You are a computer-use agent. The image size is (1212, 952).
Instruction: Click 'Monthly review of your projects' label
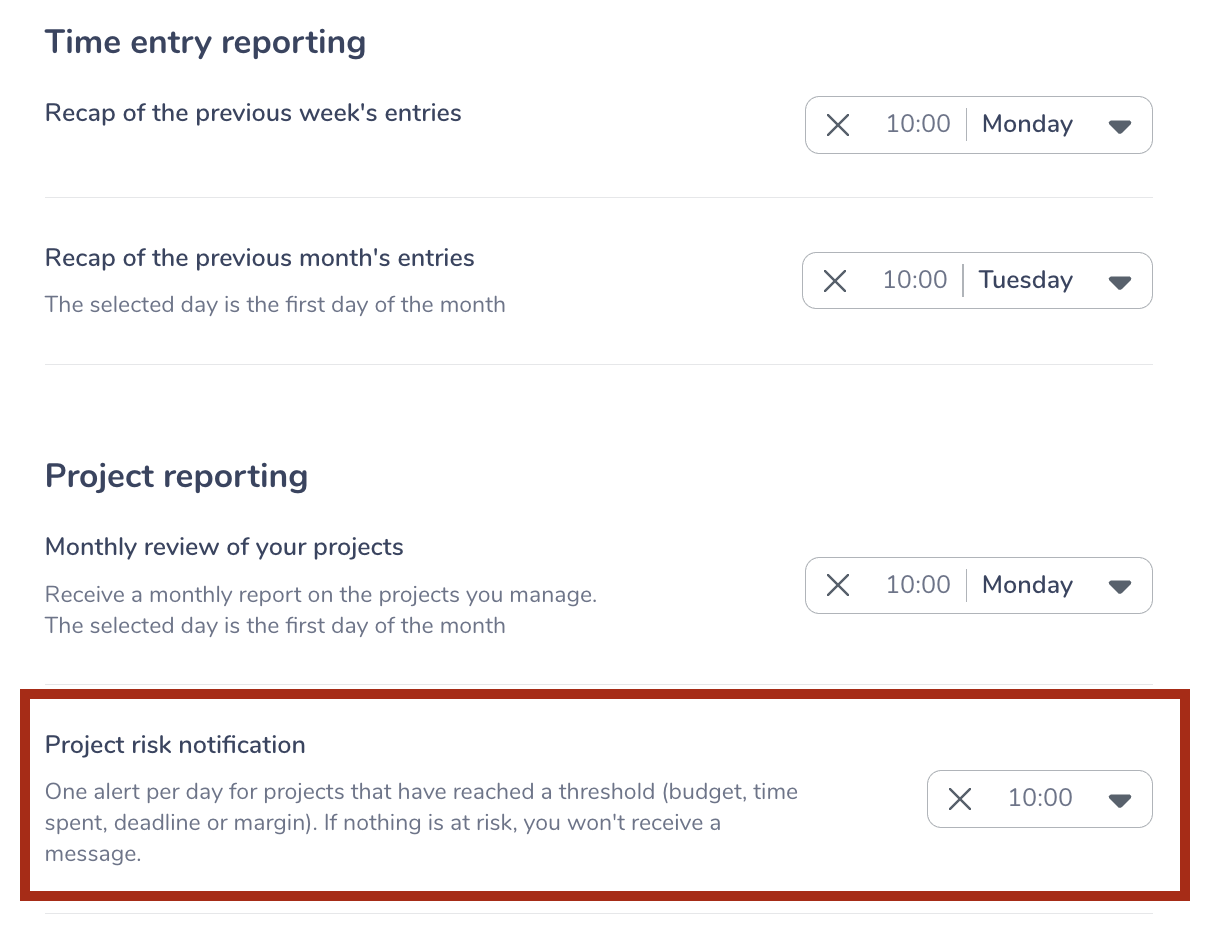click(224, 547)
